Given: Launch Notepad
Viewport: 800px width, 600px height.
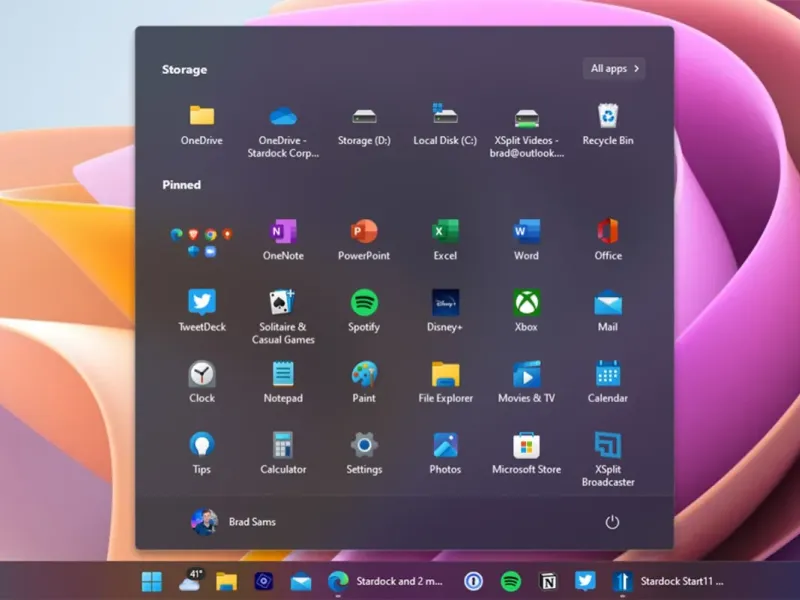Looking at the screenshot, I should click(x=283, y=383).
